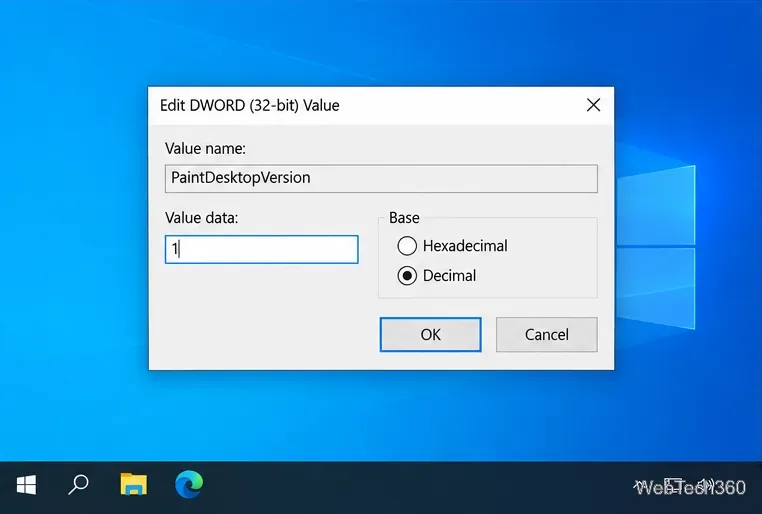Cancel the DWORD edit dialog
Image resolution: width=762 pixels, height=514 pixels.
coord(547,335)
